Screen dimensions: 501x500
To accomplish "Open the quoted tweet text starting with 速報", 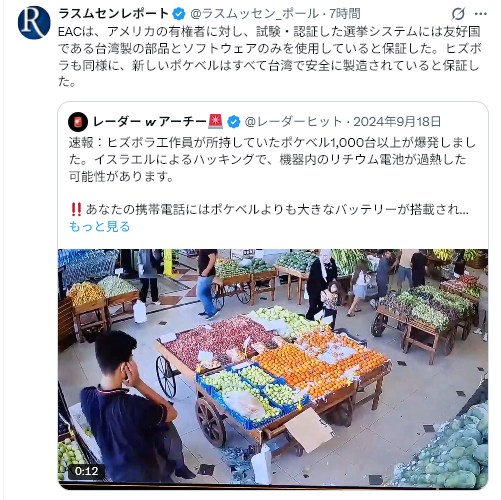I will point(272,159).
